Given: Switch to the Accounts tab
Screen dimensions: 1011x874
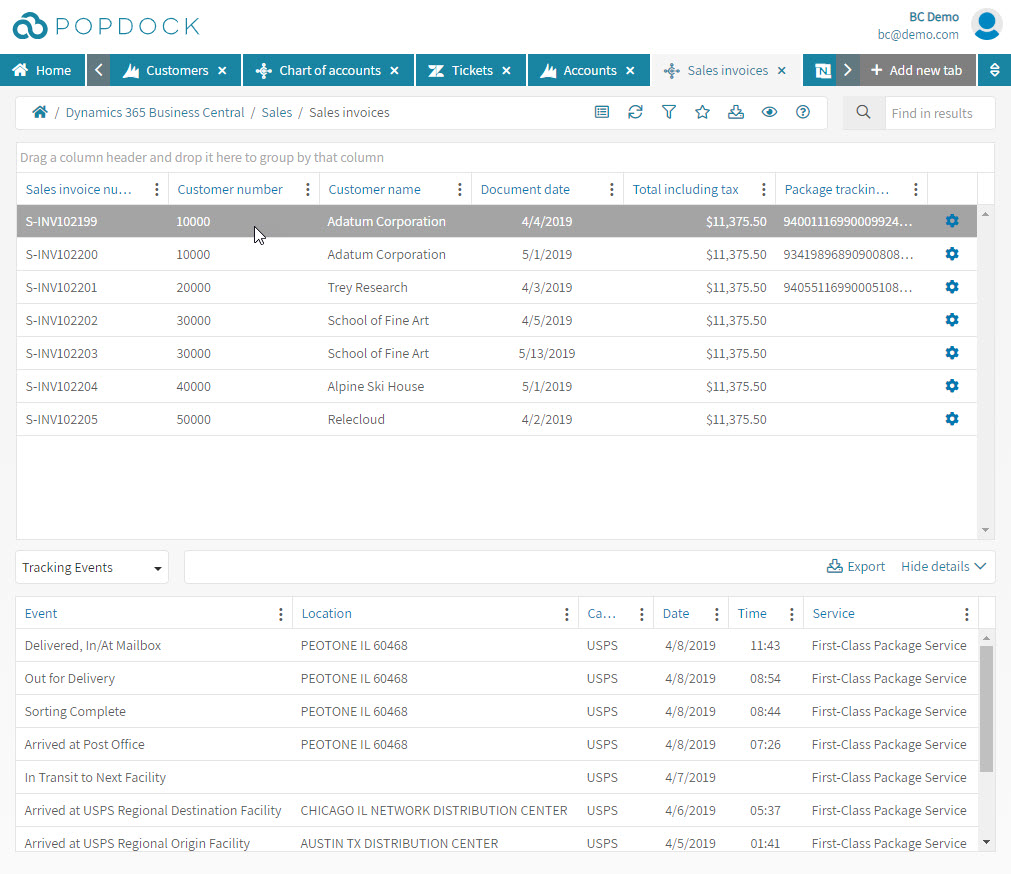Looking at the screenshot, I should 589,70.
